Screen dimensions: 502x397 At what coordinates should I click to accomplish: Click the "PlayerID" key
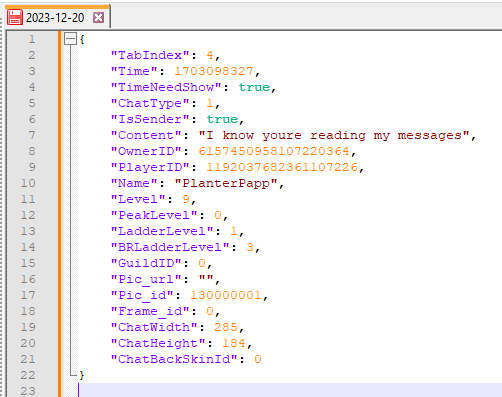[150, 167]
